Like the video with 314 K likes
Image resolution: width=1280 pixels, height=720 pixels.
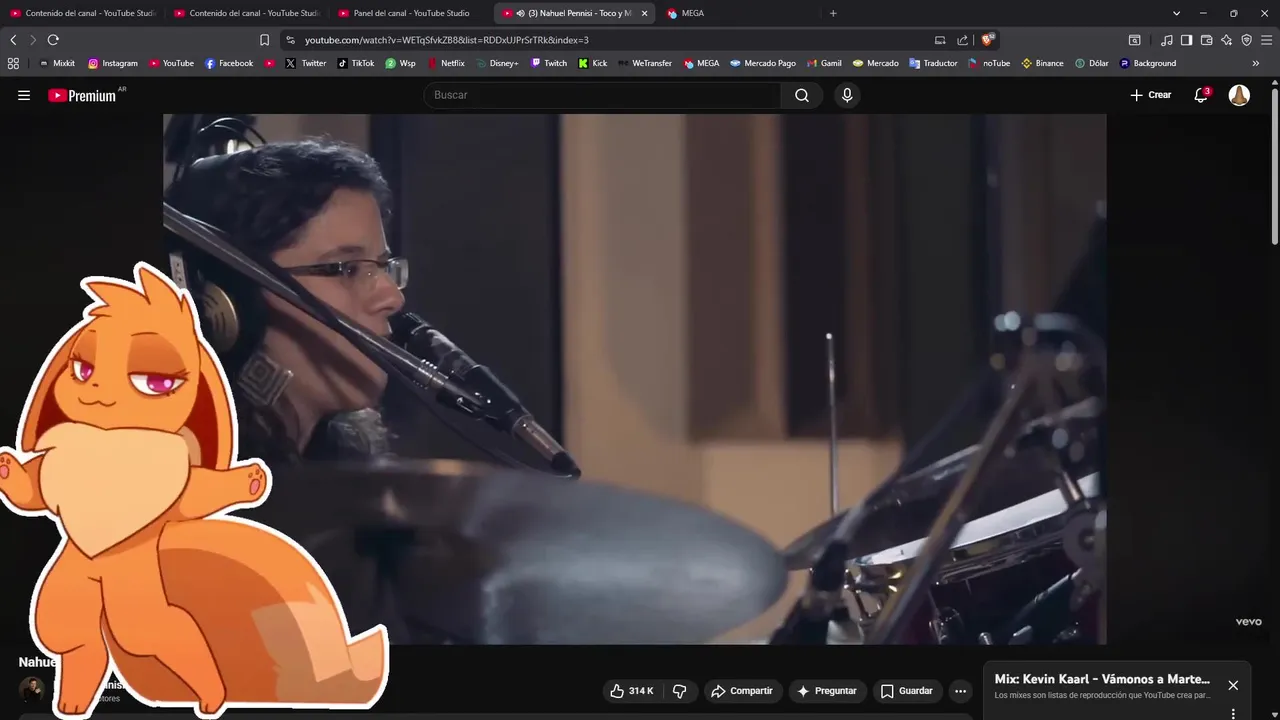click(x=631, y=691)
